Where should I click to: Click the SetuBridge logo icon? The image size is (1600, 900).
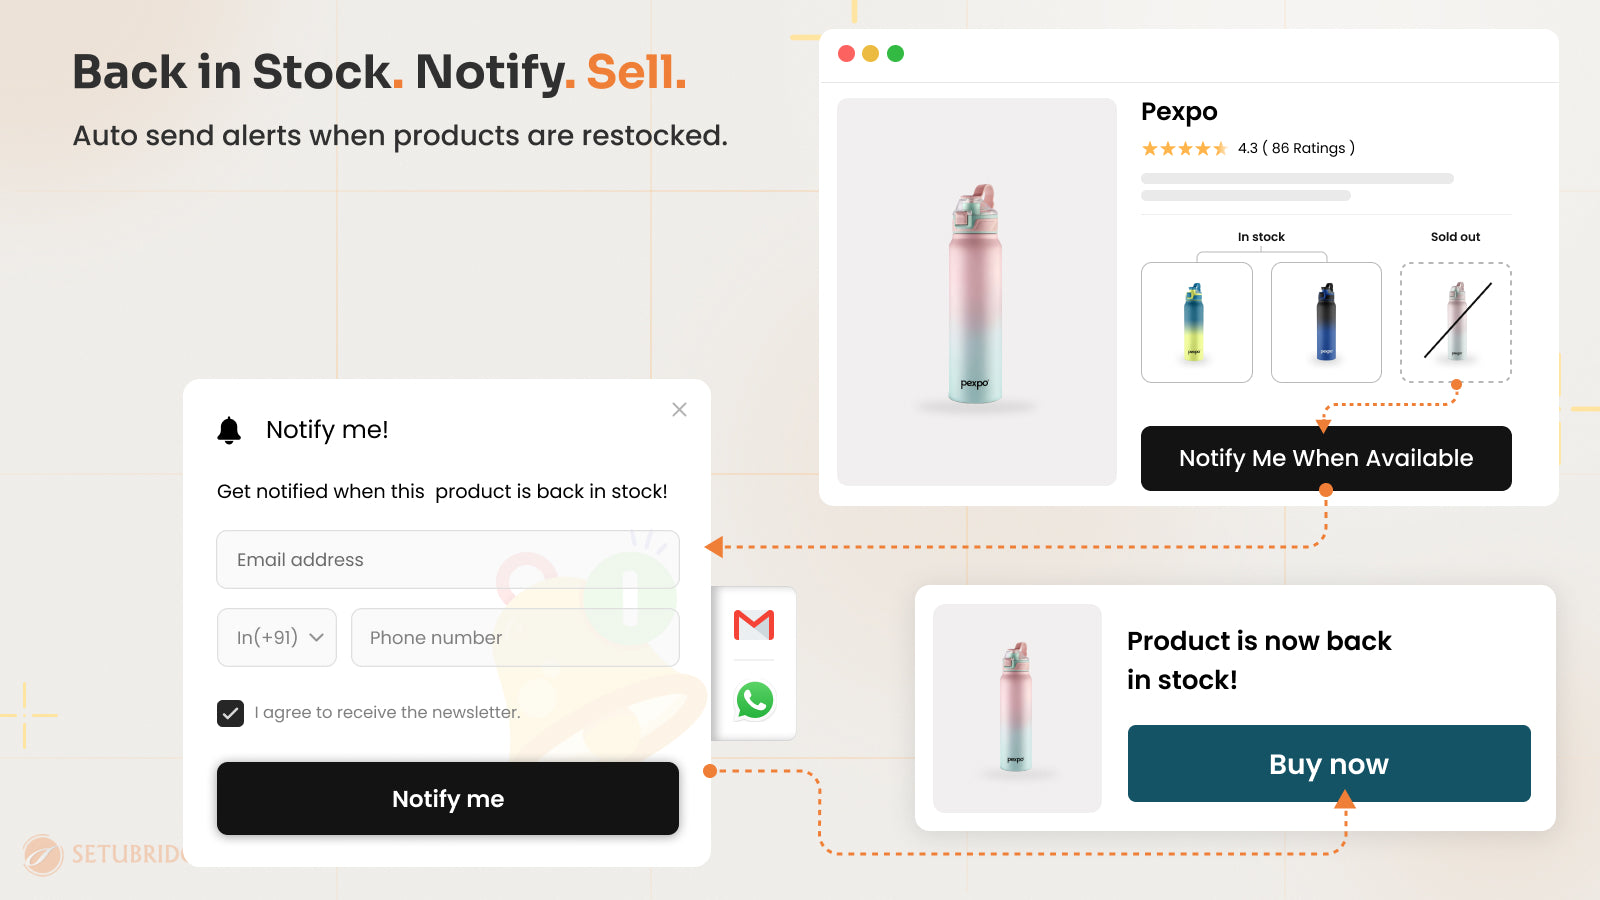click(x=43, y=855)
